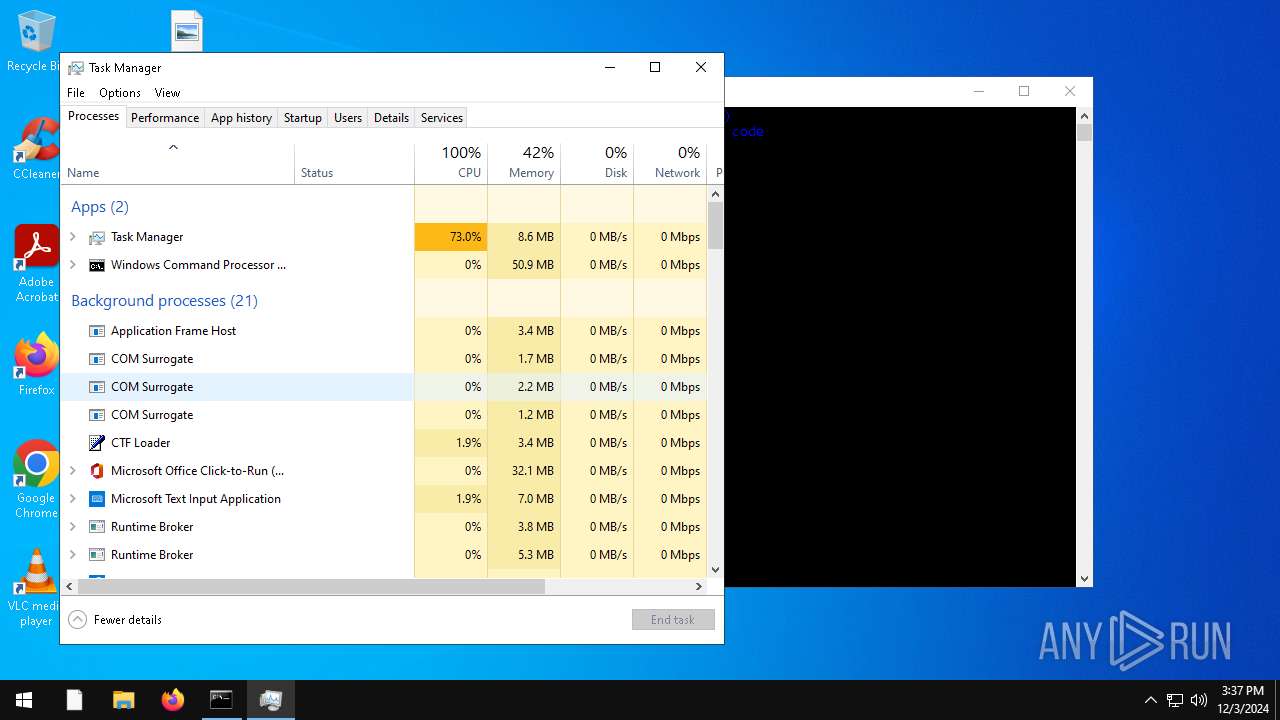The width and height of the screenshot is (1280, 720).
Task: Open File Explorer from taskbar
Action: click(123, 700)
